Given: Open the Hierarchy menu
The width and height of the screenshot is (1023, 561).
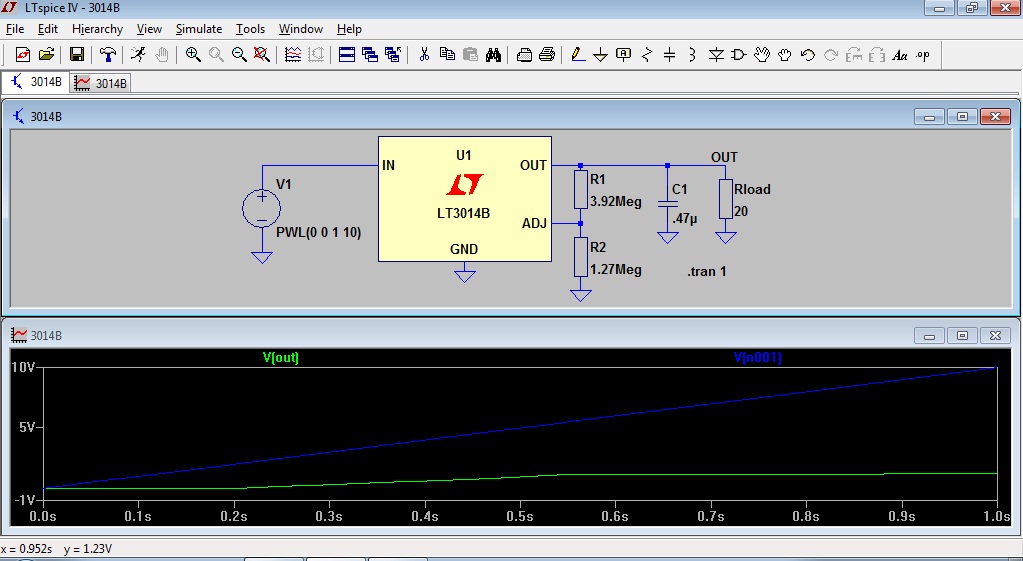Looking at the screenshot, I should click(x=97, y=29).
